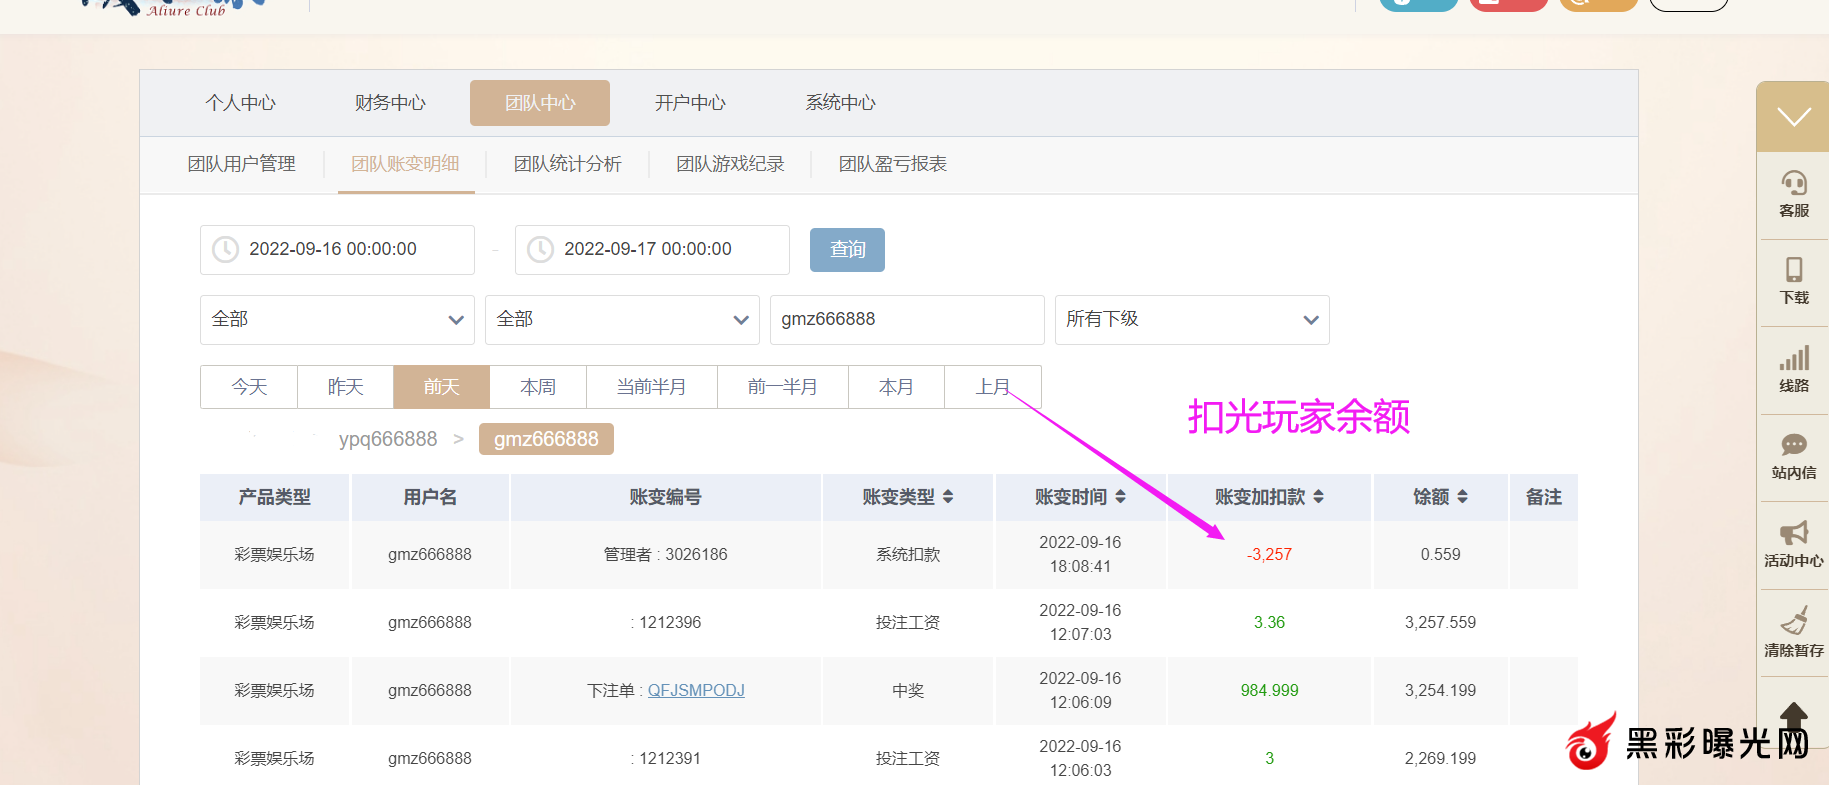This screenshot has height=785, width=1829.
Task: Open bet order link QFJSMPODJ
Action: tap(696, 691)
